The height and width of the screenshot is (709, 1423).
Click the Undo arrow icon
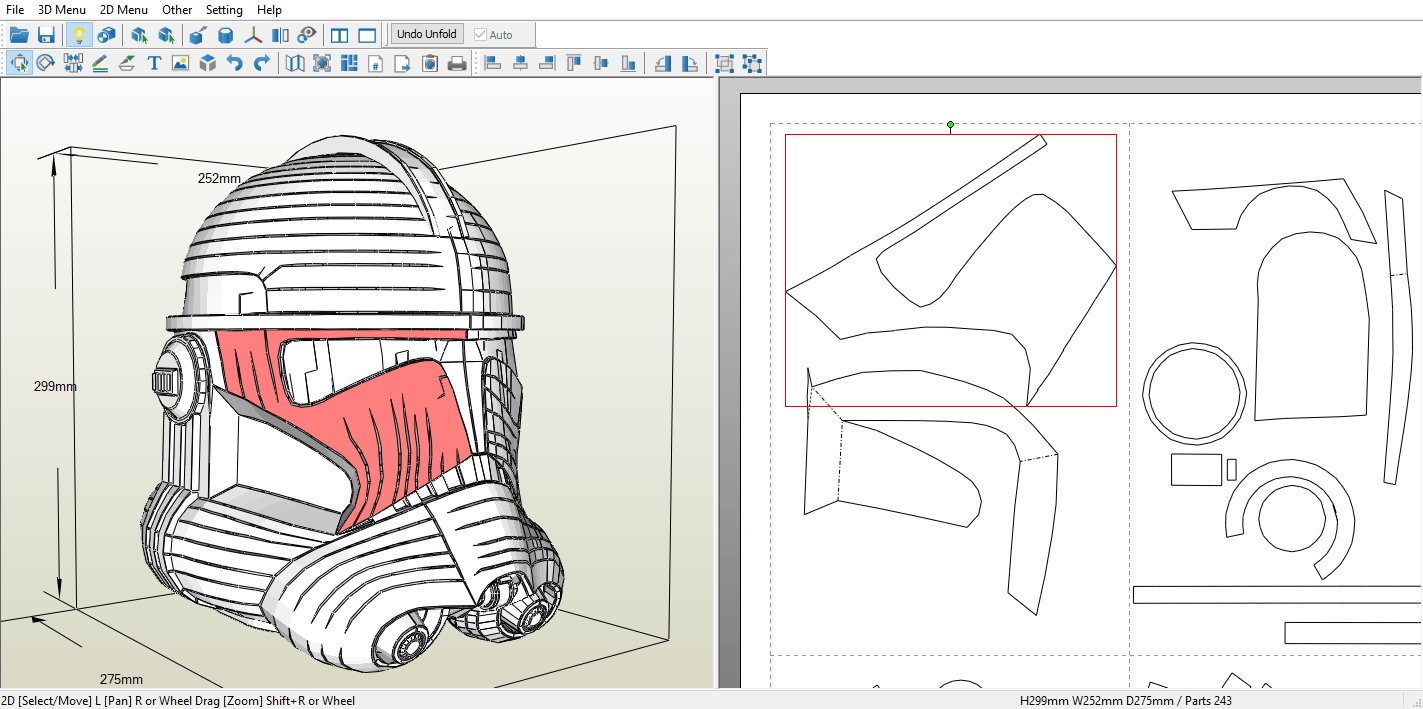click(x=234, y=63)
